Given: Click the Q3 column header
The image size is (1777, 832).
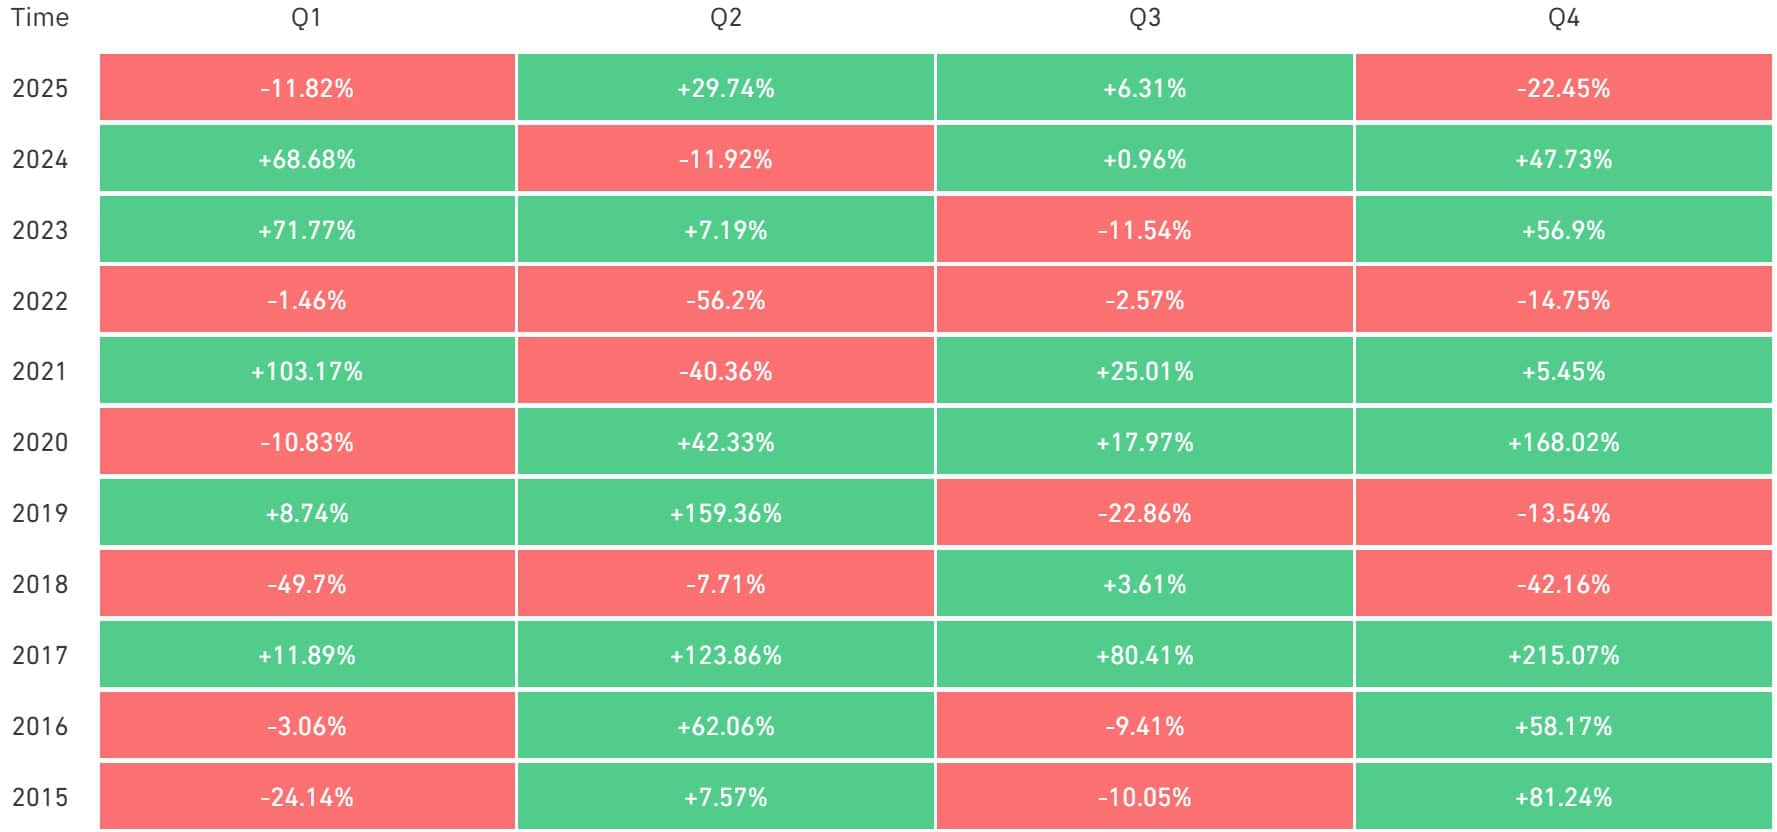Looking at the screenshot, I should coord(1145,18).
